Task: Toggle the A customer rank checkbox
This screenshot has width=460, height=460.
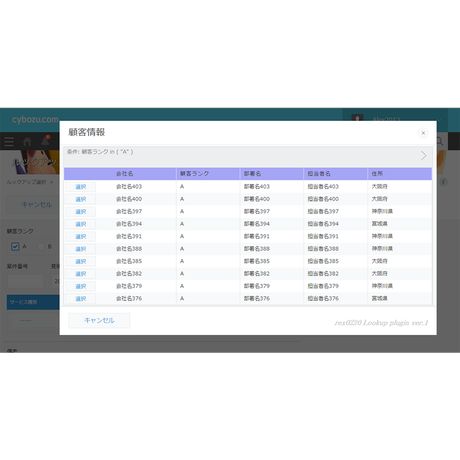Action: click(x=15, y=247)
